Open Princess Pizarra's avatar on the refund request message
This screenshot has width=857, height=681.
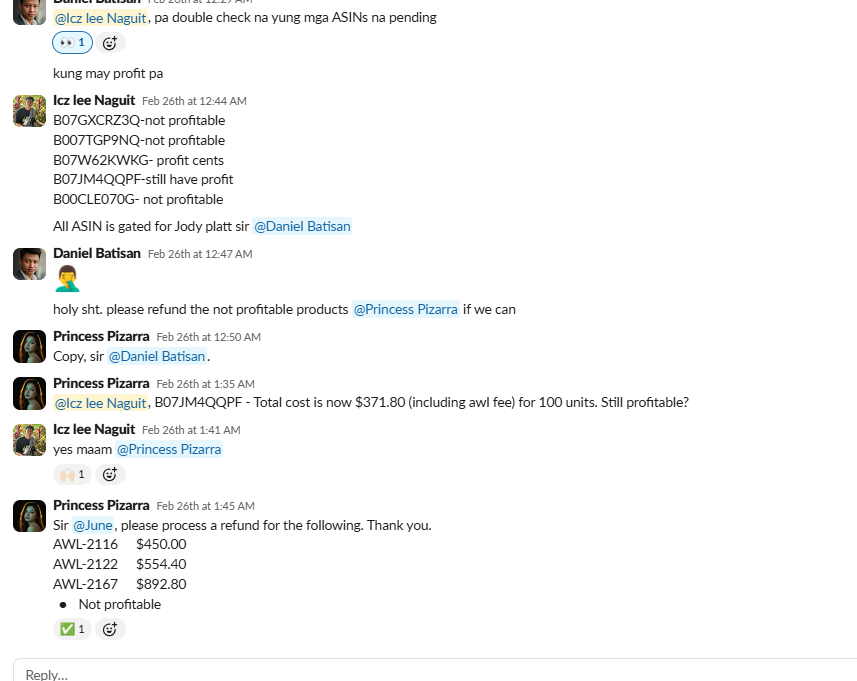coord(30,516)
